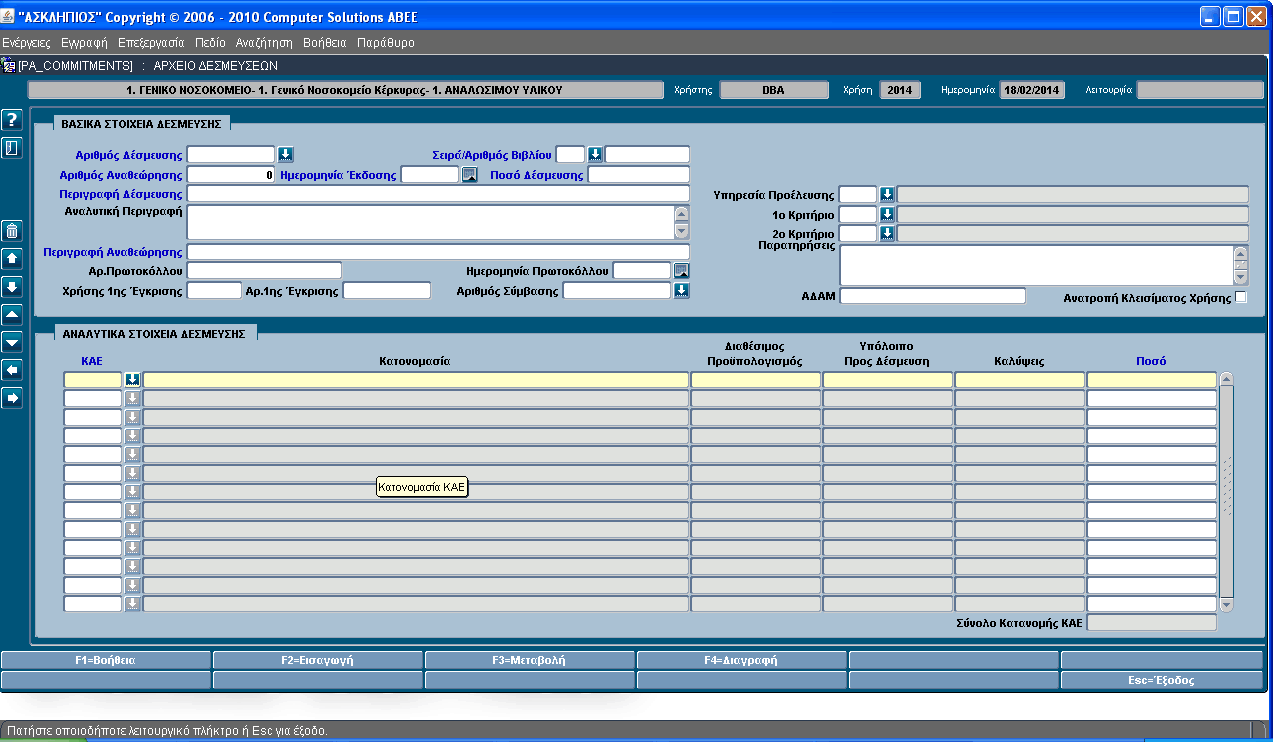Open the Πεδίο menu

pos(210,43)
